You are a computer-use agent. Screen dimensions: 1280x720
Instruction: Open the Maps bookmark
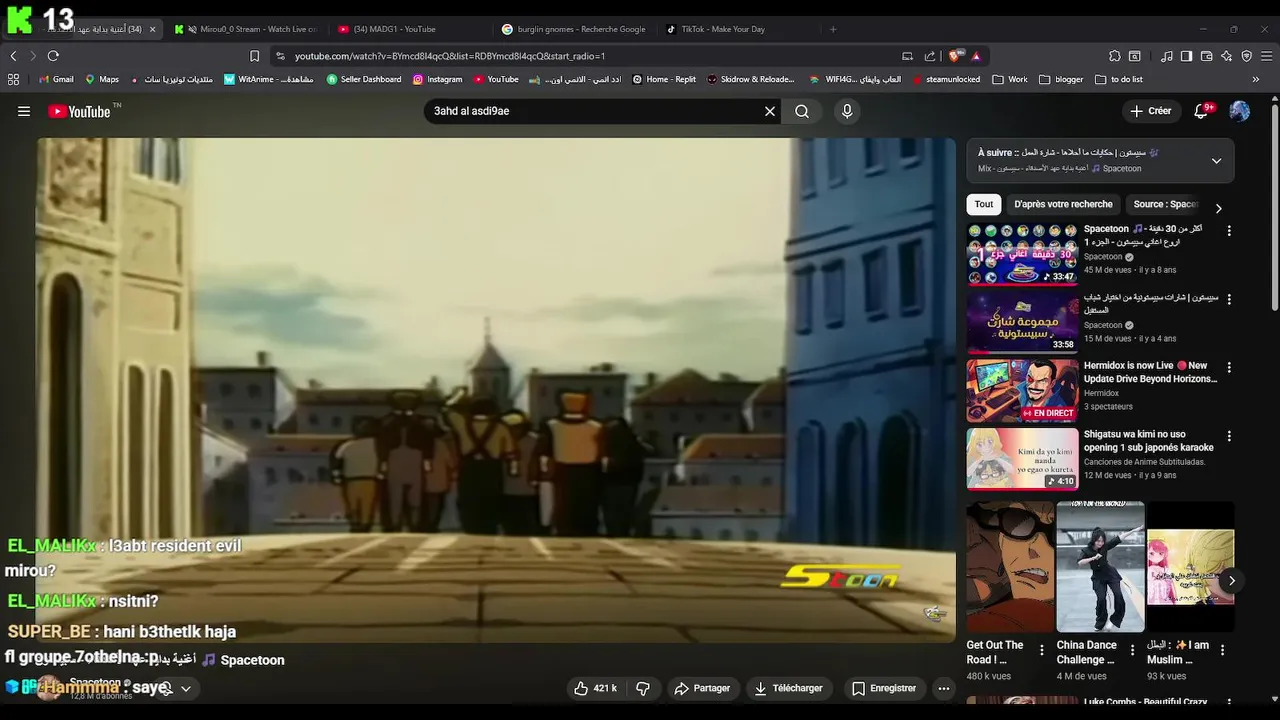(102, 79)
